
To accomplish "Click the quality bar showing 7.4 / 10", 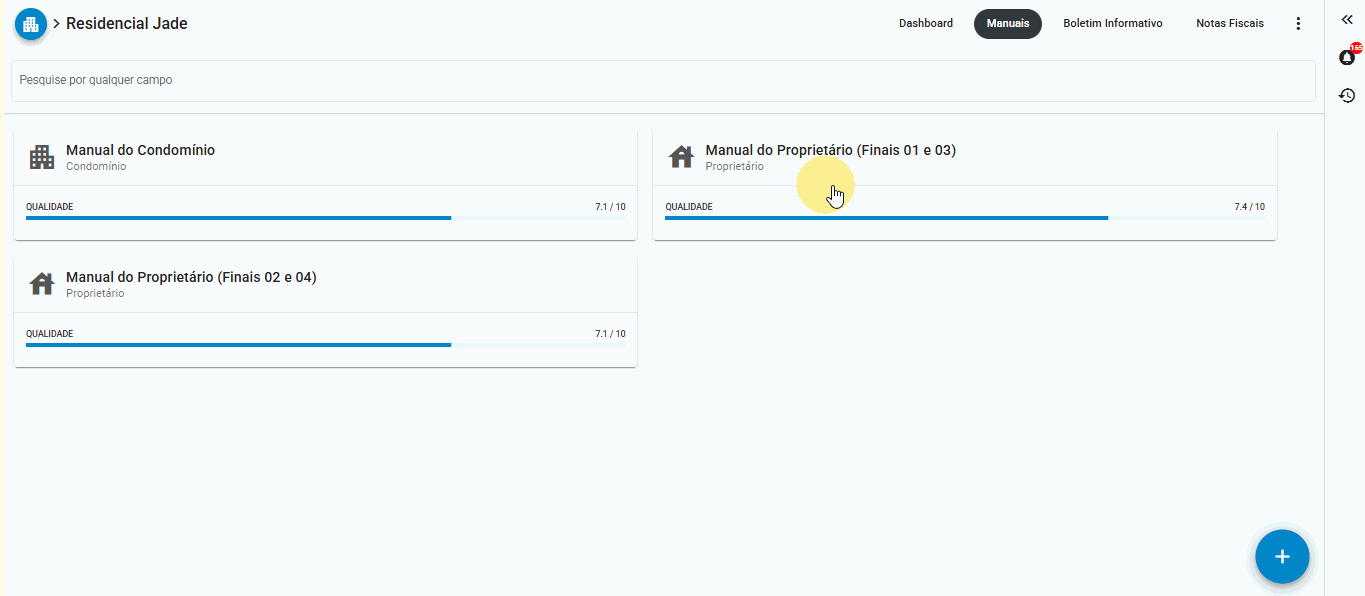I will point(964,217).
